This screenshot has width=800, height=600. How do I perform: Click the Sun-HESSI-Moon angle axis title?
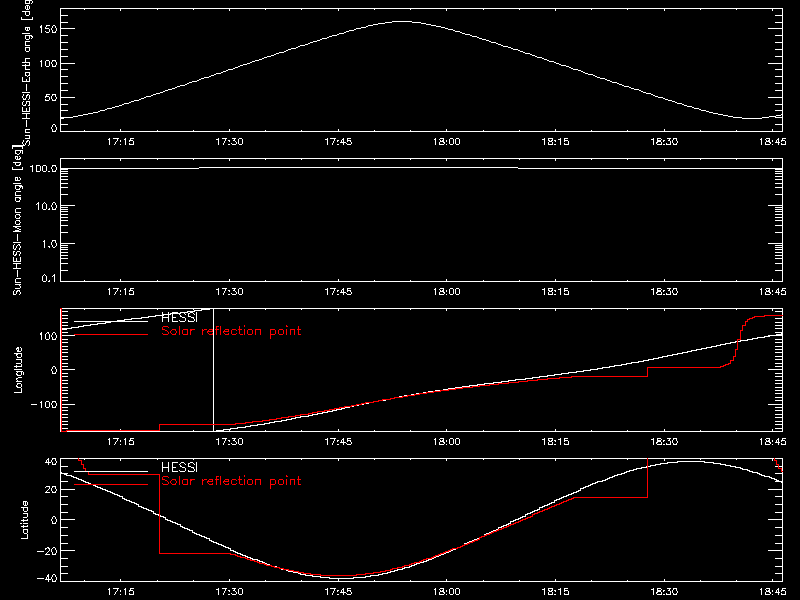coord(17,220)
